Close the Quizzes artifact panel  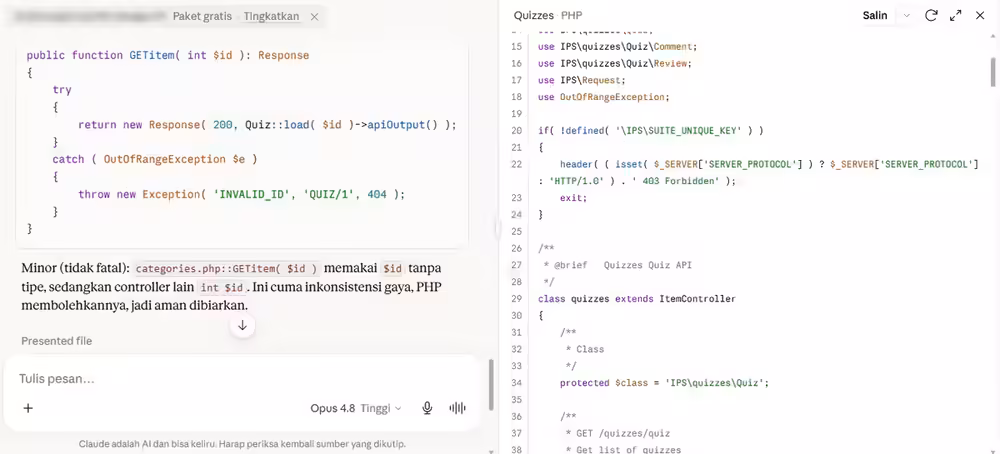click(x=980, y=15)
